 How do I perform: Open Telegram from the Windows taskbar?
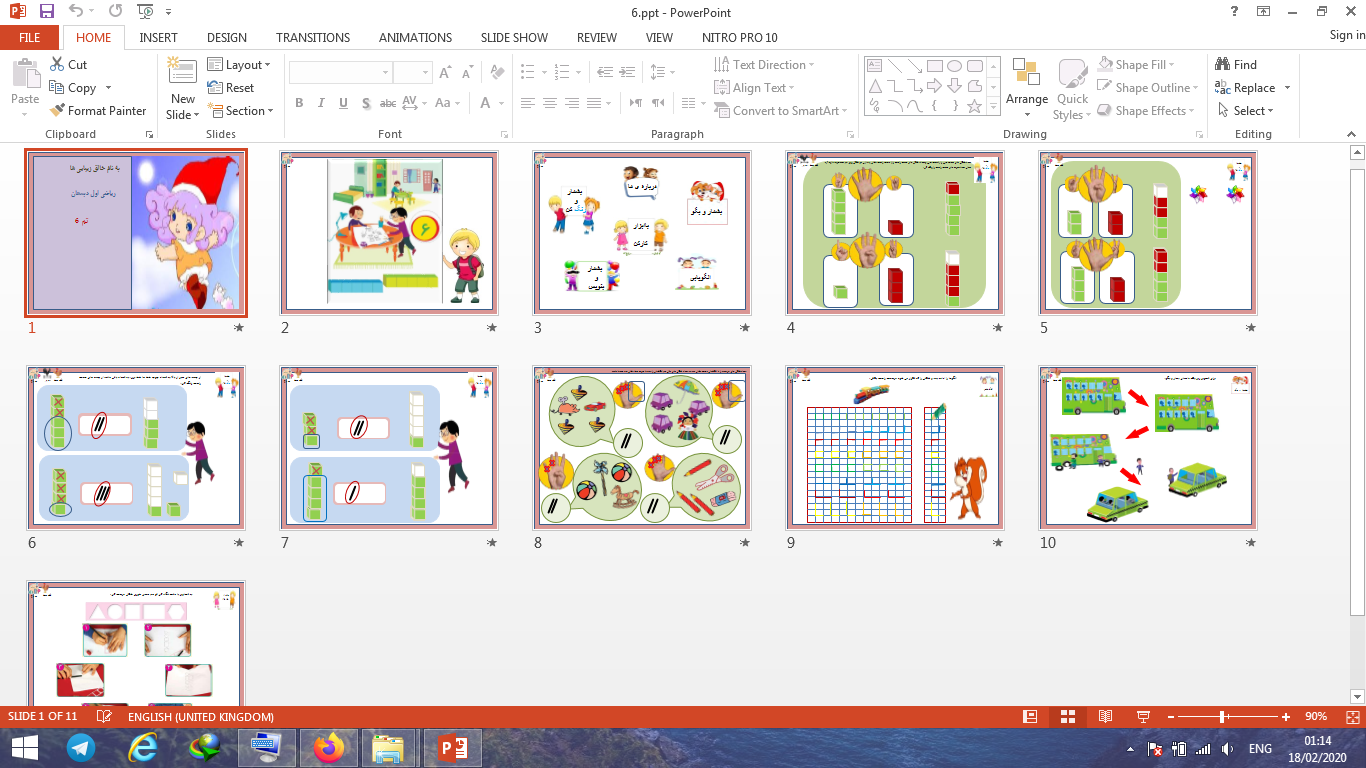[x=81, y=747]
